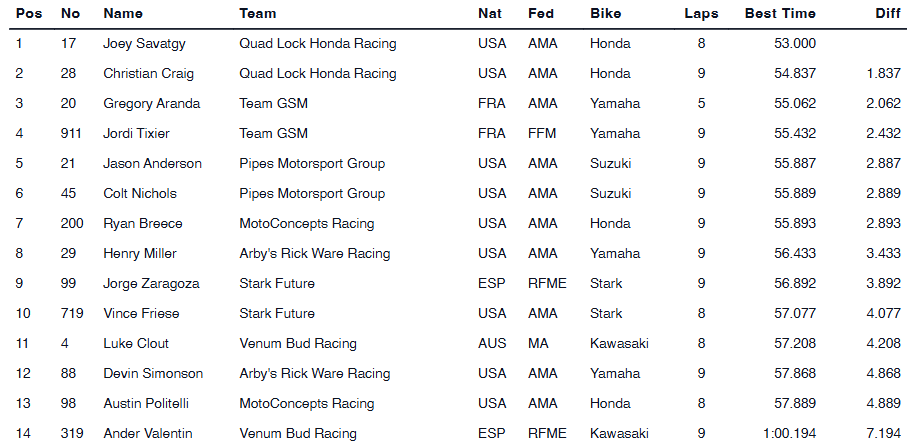Image resolution: width=915 pixels, height=448 pixels.
Task: Select Luke Clout in the results
Action: click(134, 344)
